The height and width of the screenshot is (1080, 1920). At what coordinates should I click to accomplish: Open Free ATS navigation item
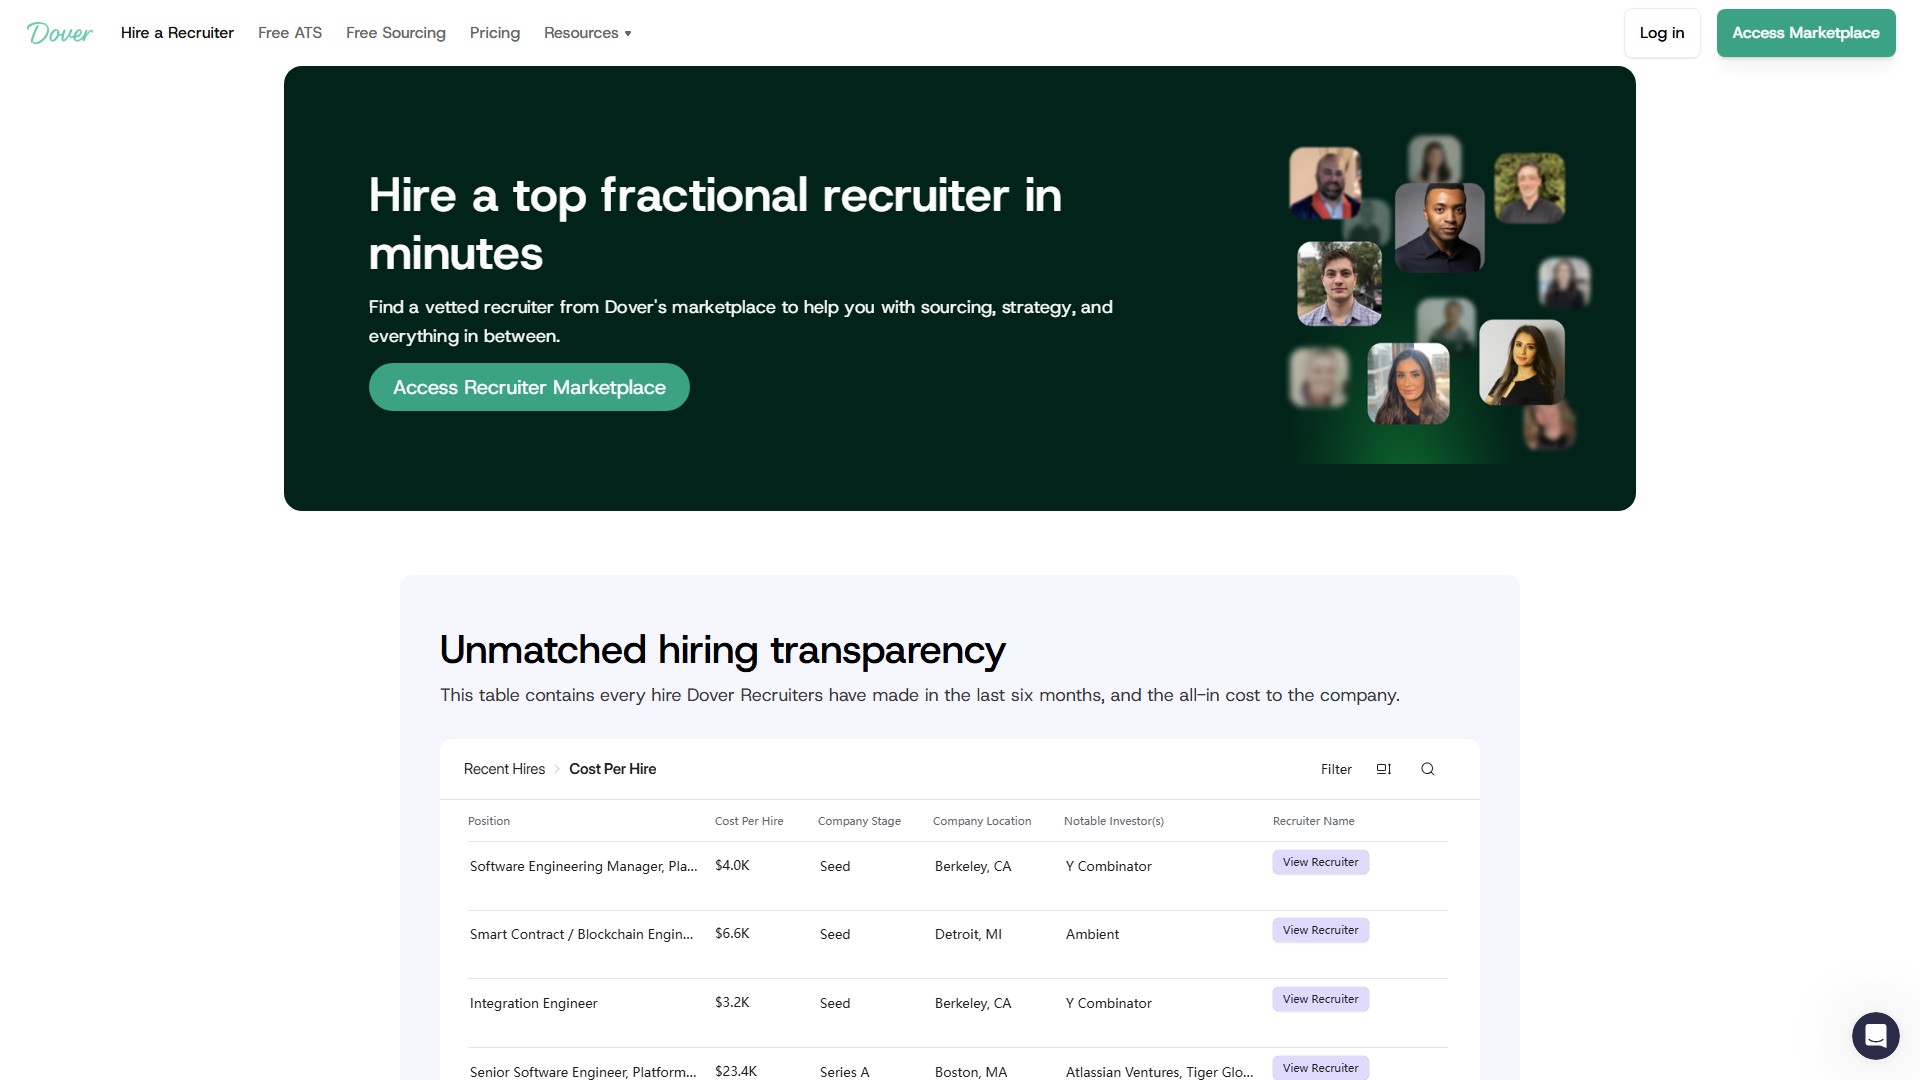290,33
